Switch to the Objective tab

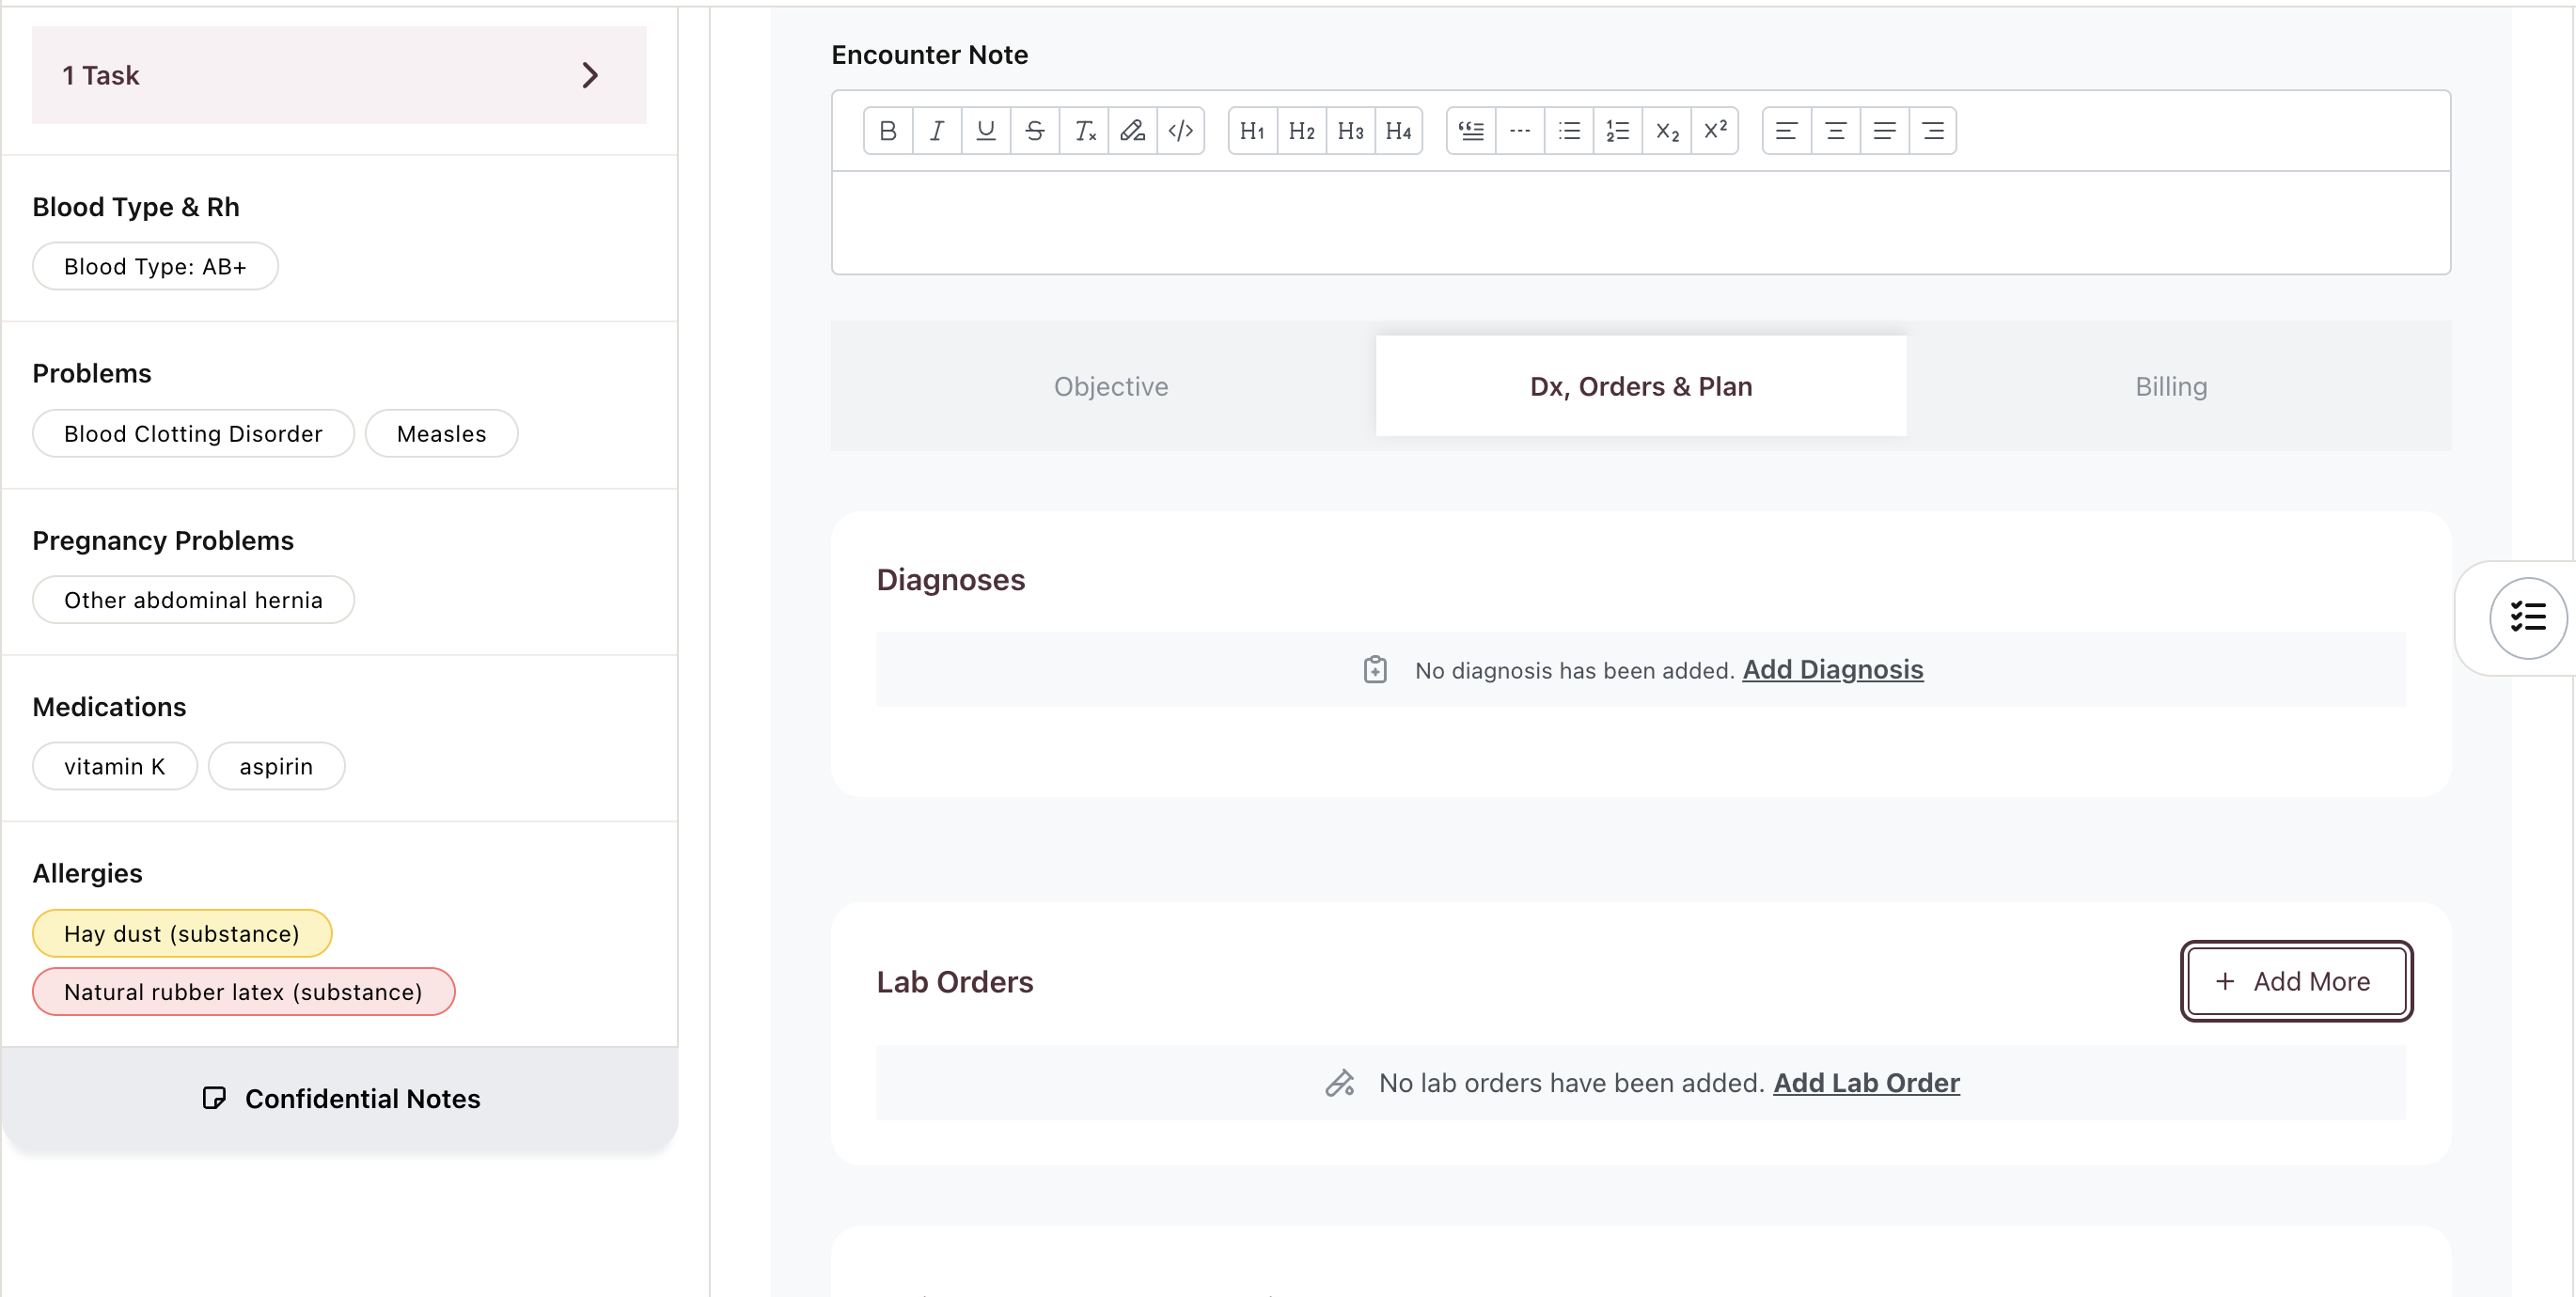pyautogui.click(x=1110, y=386)
